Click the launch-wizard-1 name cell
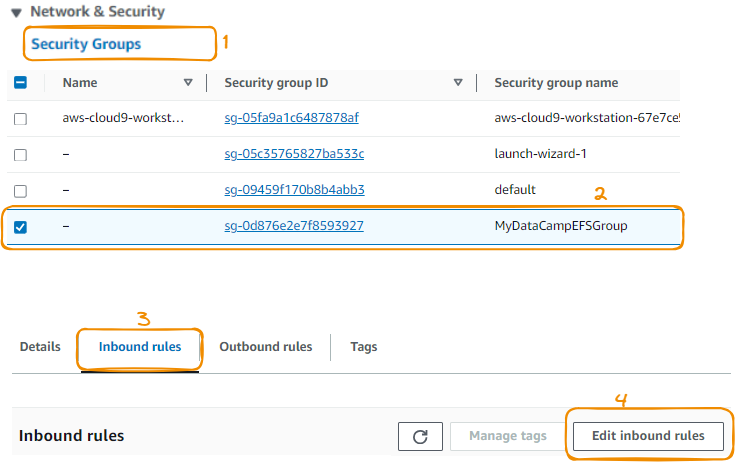The width and height of the screenshot is (739, 463). point(540,154)
